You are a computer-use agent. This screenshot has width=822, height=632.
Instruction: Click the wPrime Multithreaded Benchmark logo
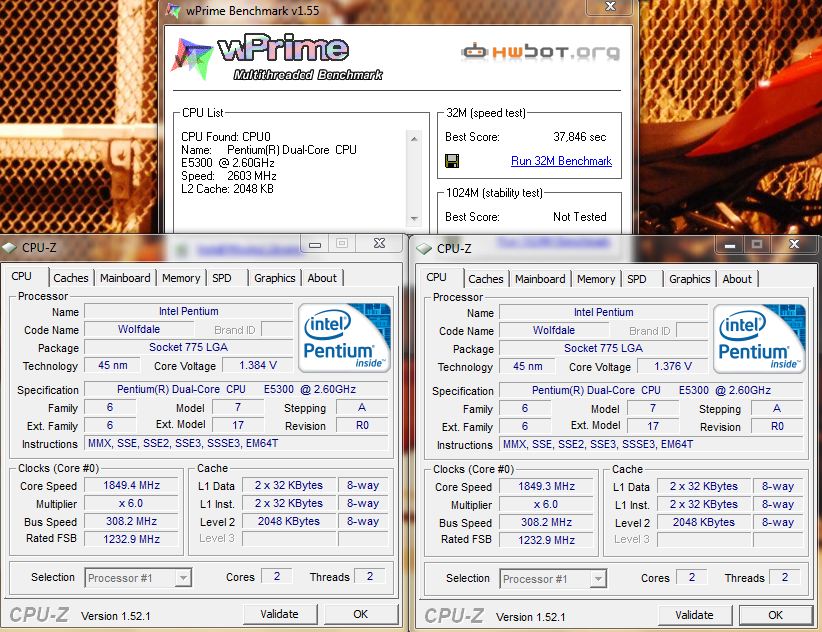click(x=278, y=59)
